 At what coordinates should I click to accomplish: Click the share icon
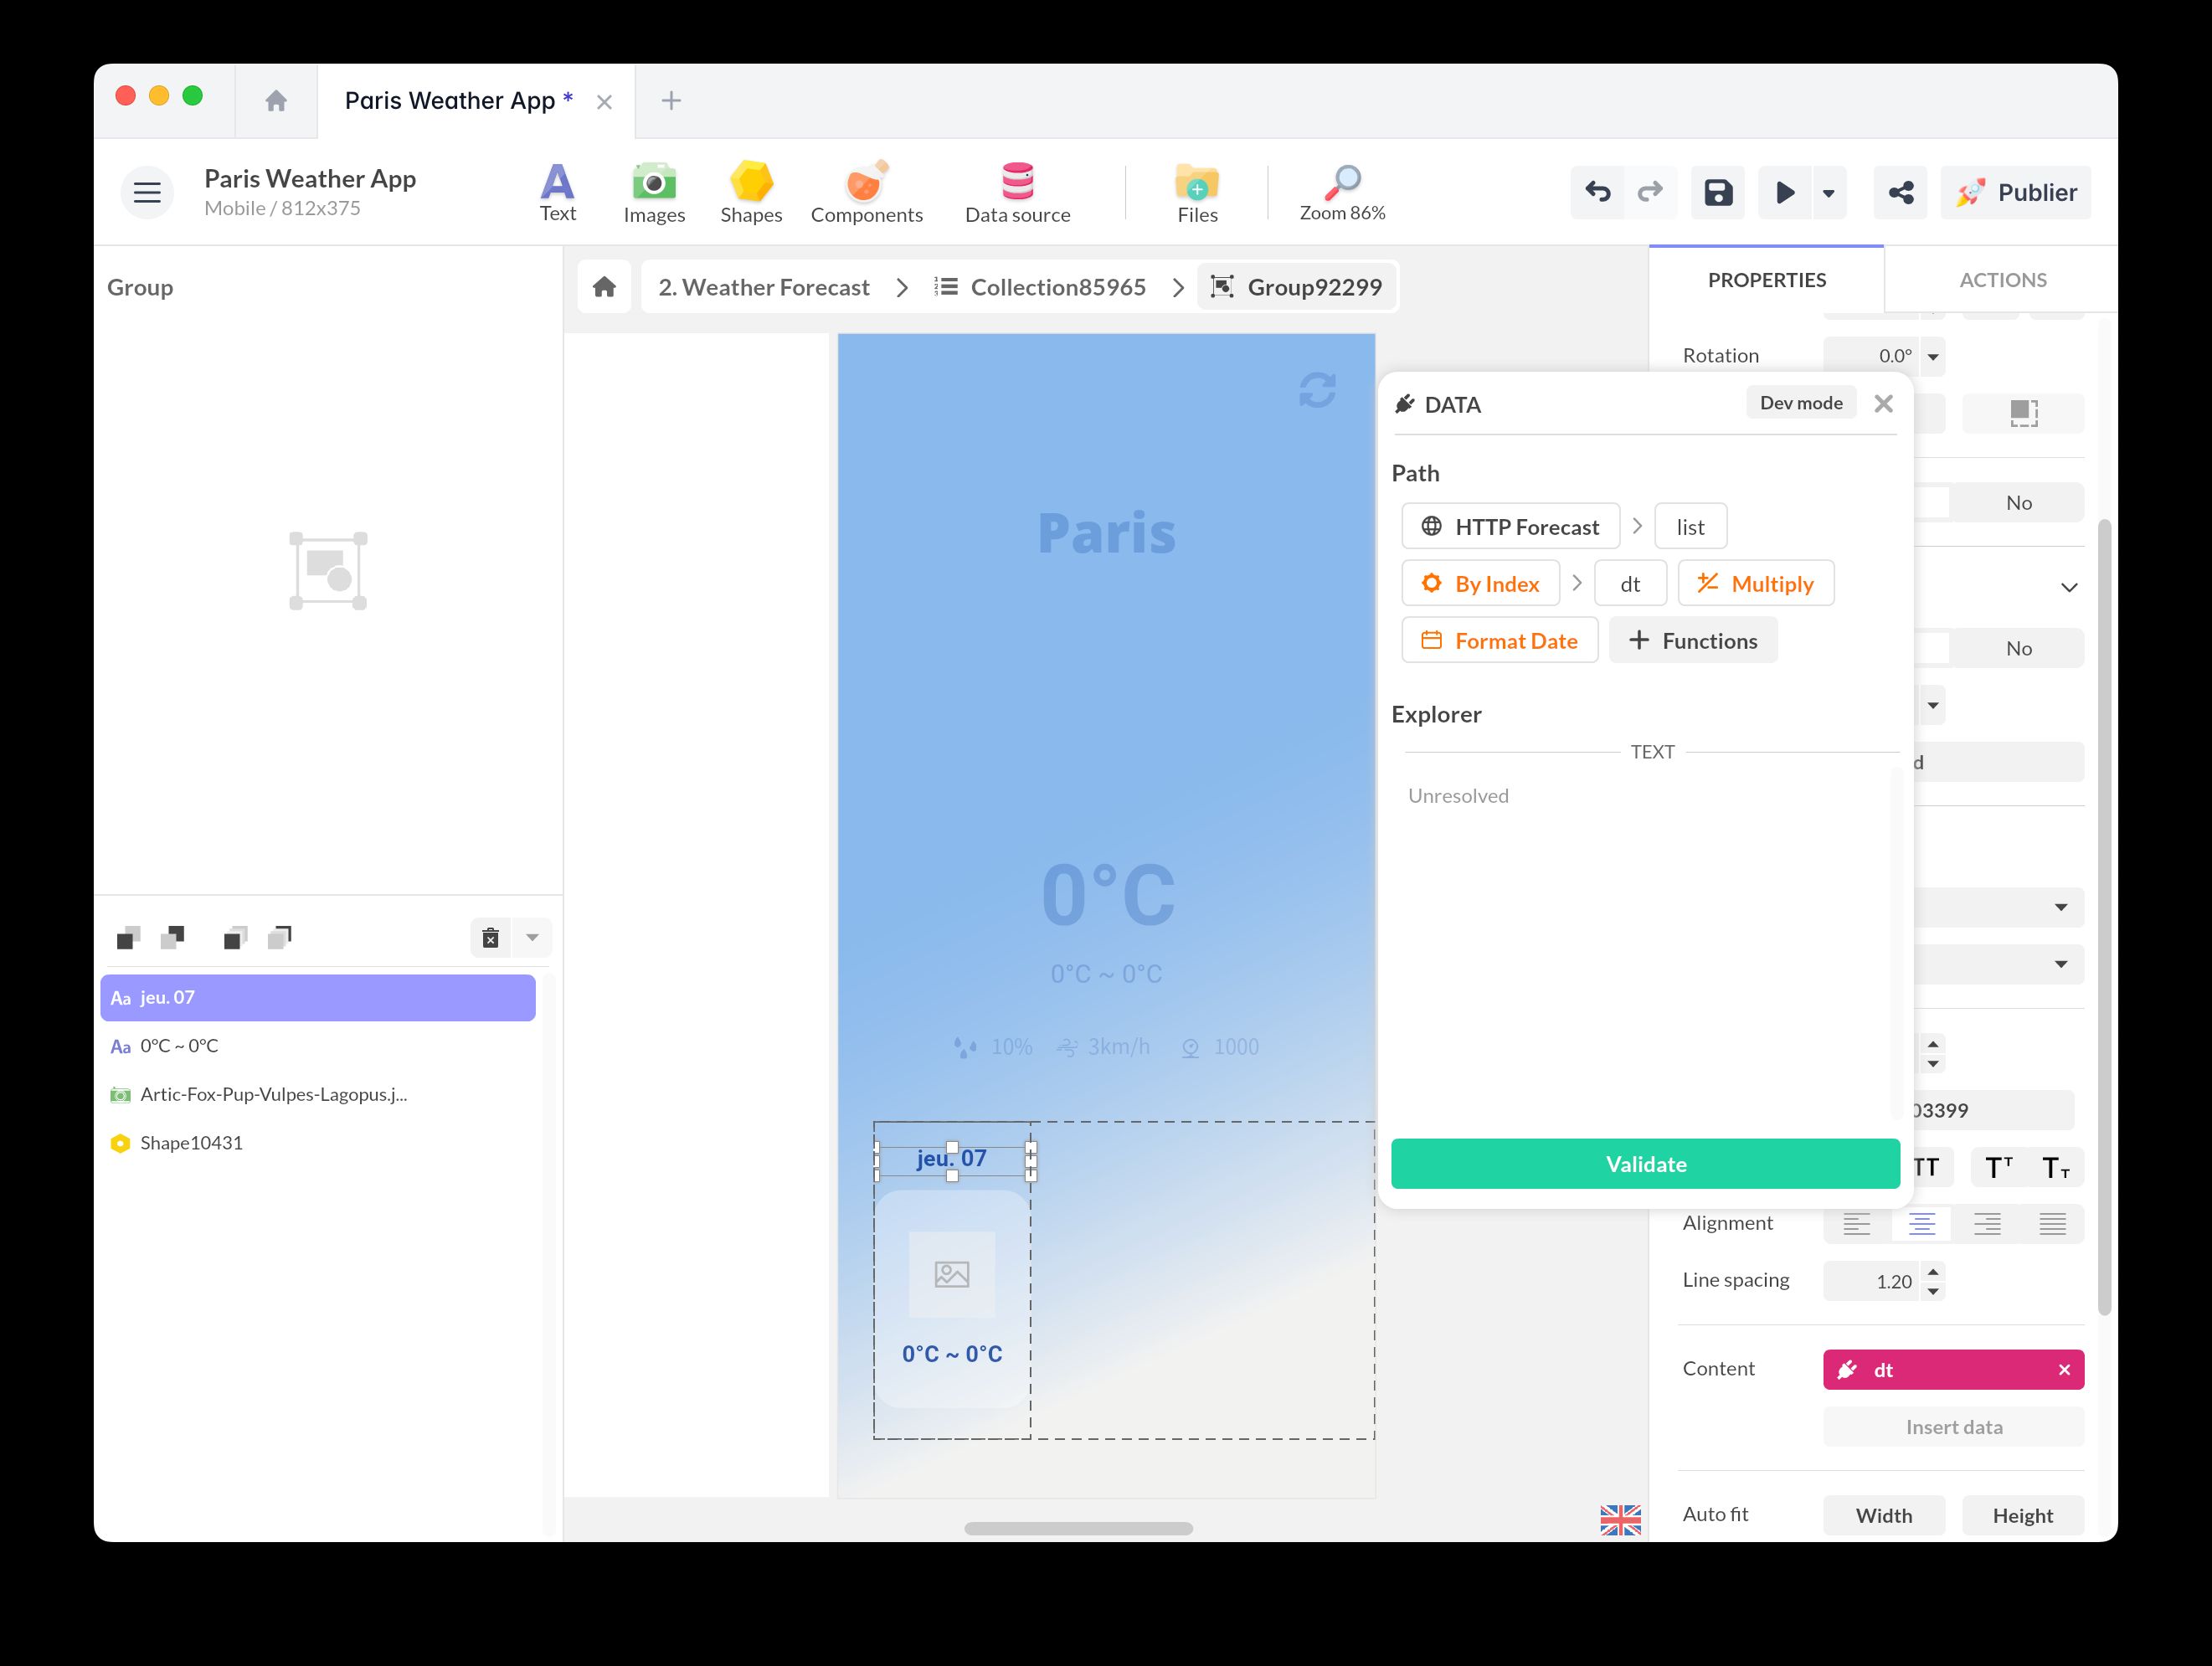[1900, 192]
